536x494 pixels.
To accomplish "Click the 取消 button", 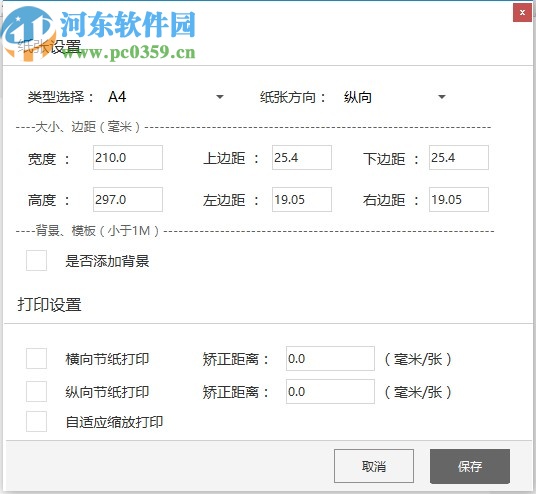I will coord(374,466).
